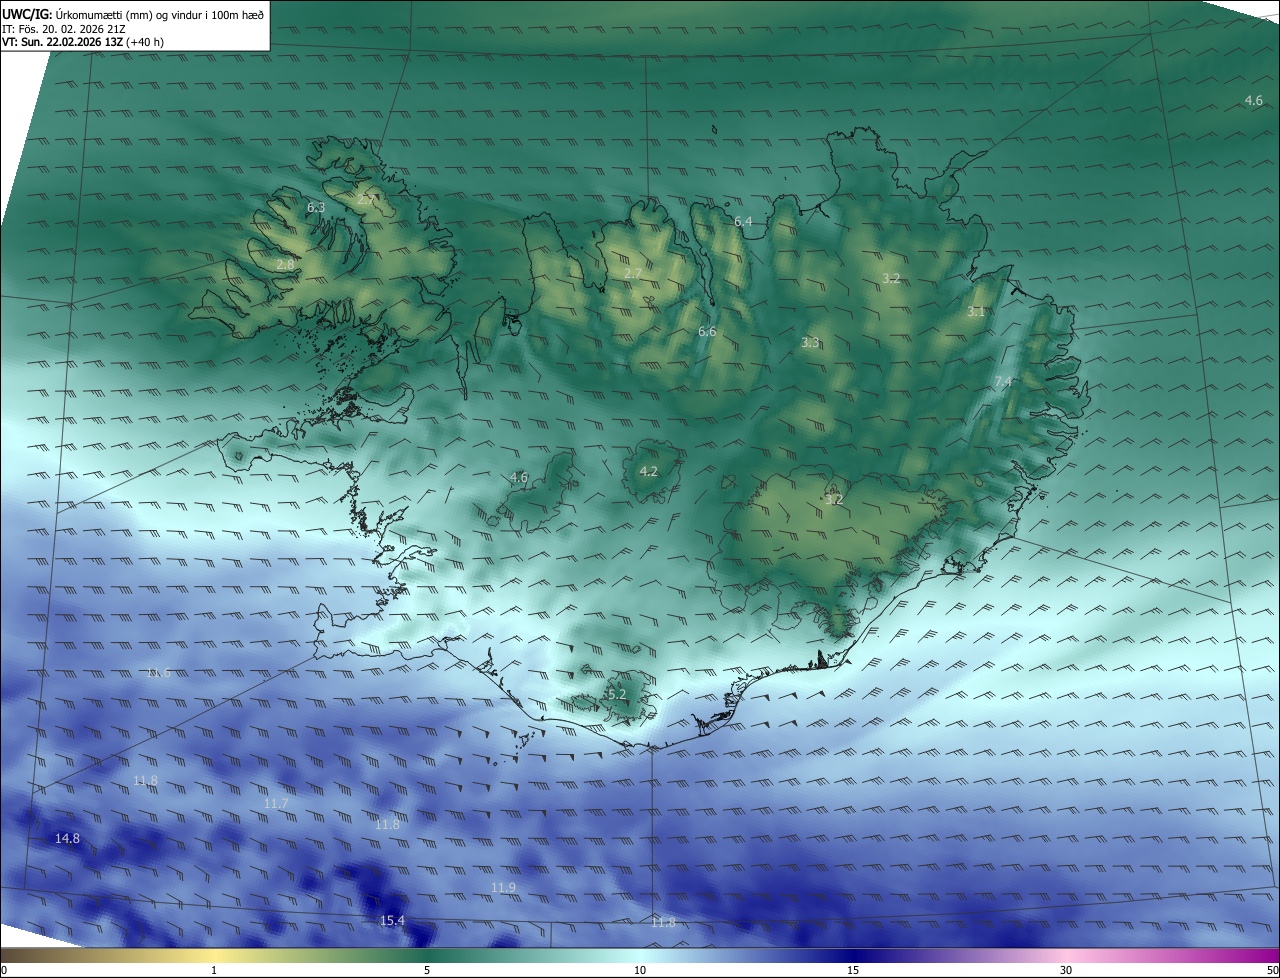1280x978 pixels.
Task: Click the 3.1 value label
Action: [x=976, y=312]
